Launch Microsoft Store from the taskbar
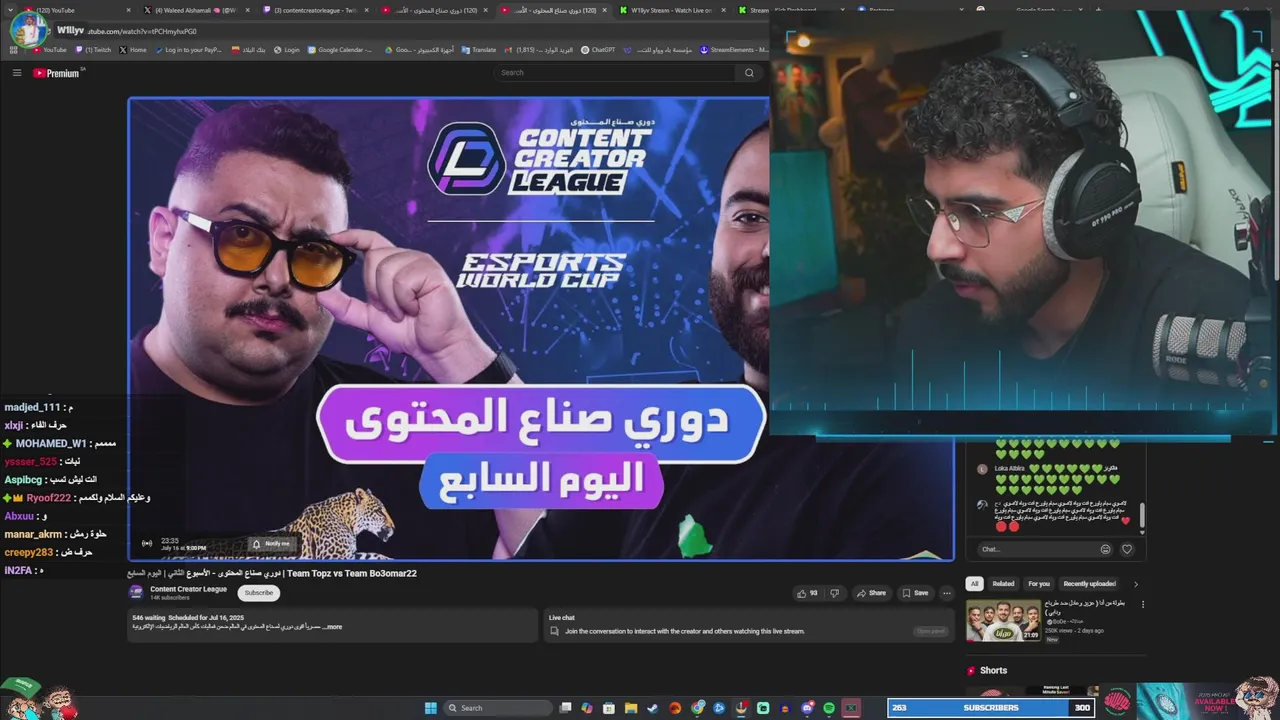Screen dimensions: 1280x720 coord(609,708)
